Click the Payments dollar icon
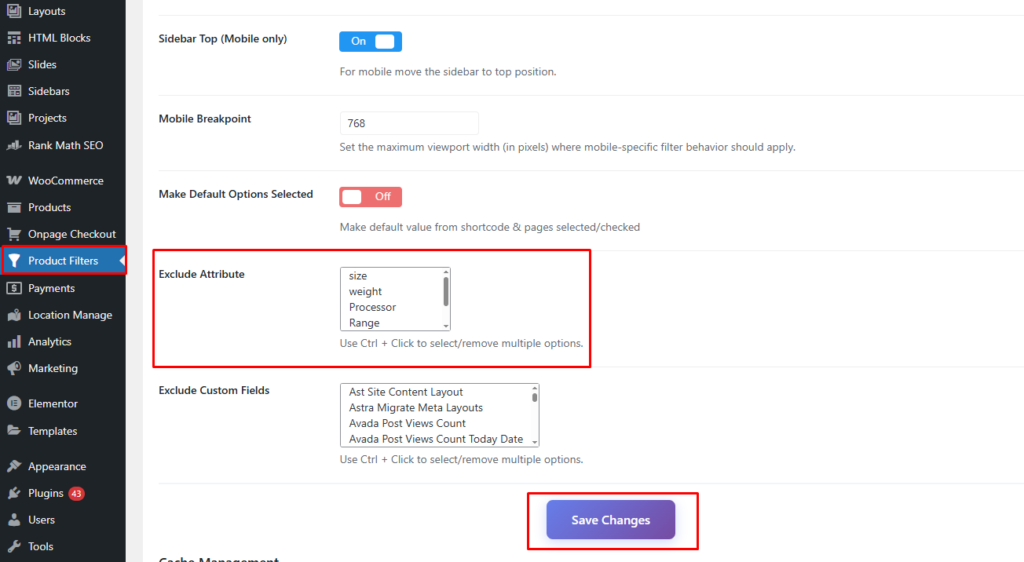 coord(14,288)
